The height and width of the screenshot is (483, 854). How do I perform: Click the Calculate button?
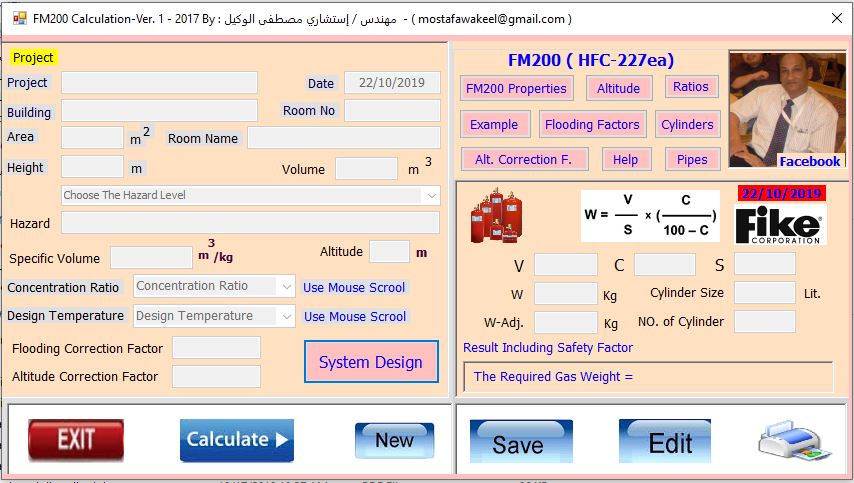(237, 439)
